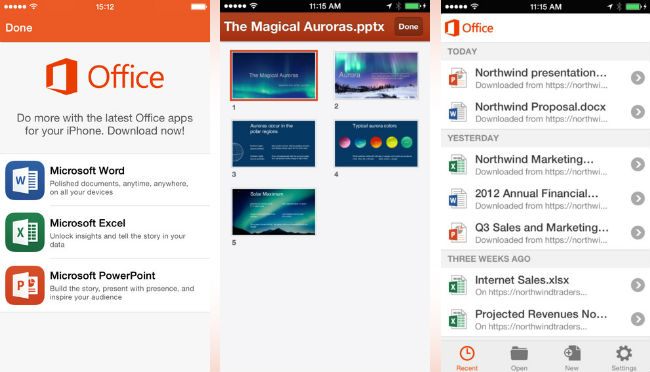The image size is (650, 372).
Task: Open the Settings gear tab
Action: pyautogui.click(x=623, y=358)
